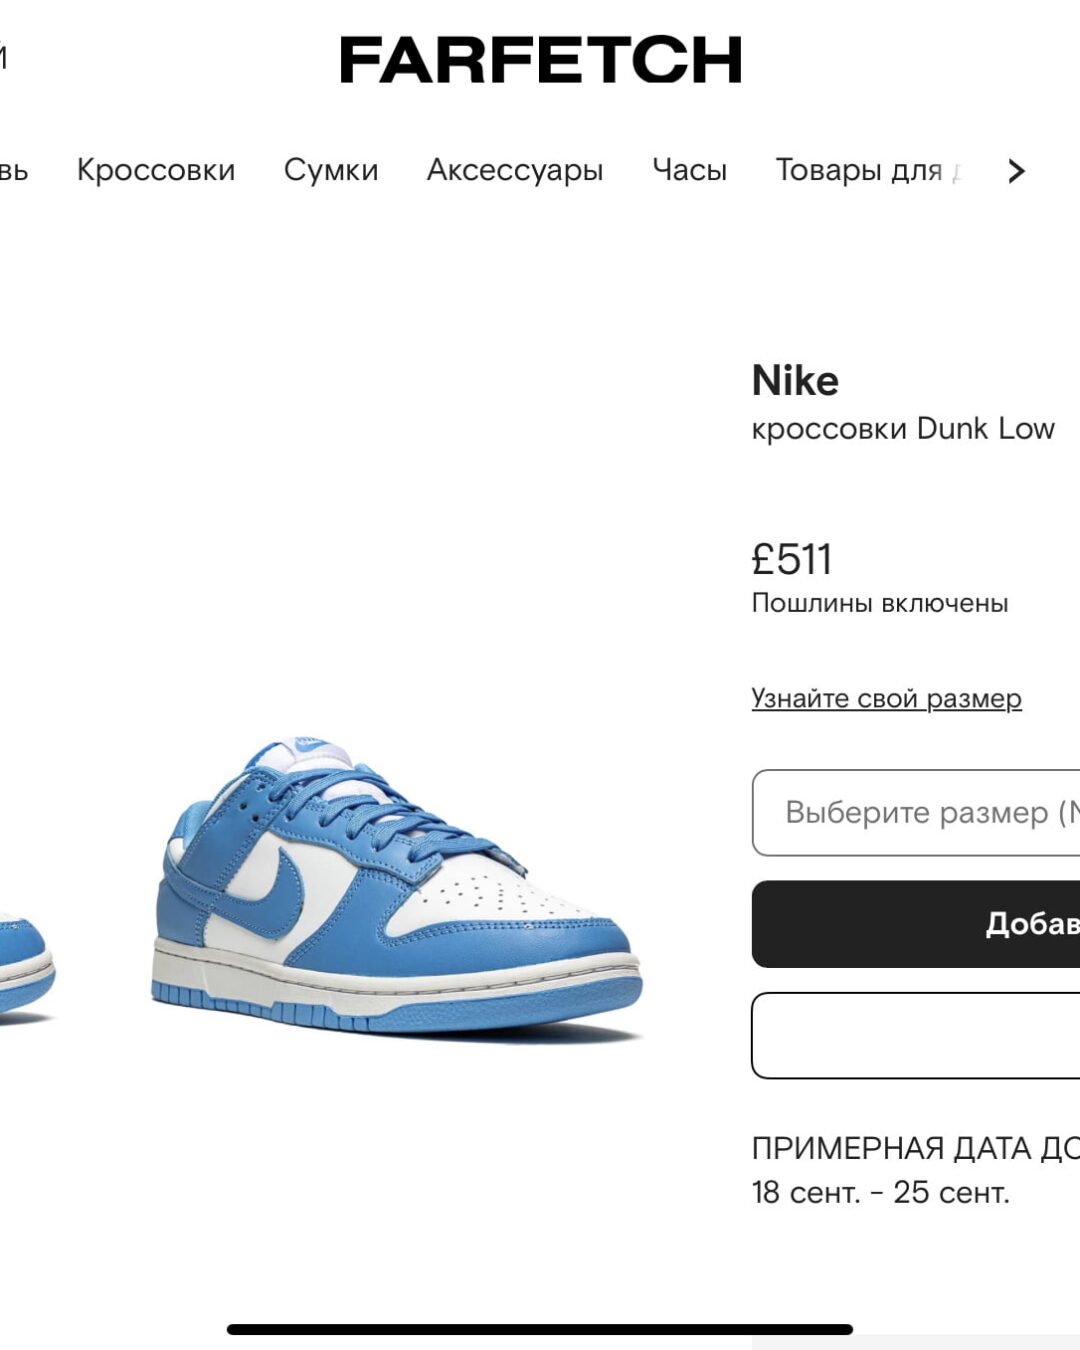The width and height of the screenshot is (1080, 1350).
Task: Open the Сумки category
Action: click(331, 169)
